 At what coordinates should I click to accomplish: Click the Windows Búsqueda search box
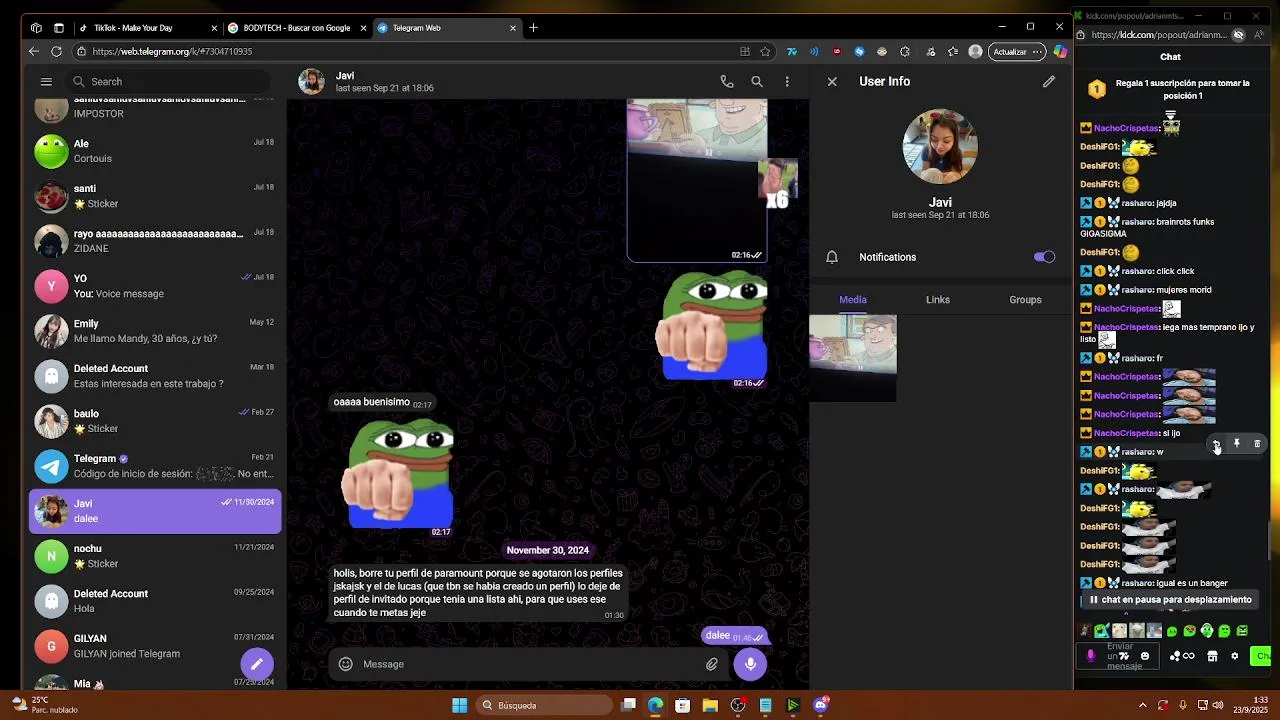pyautogui.click(x=543, y=705)
